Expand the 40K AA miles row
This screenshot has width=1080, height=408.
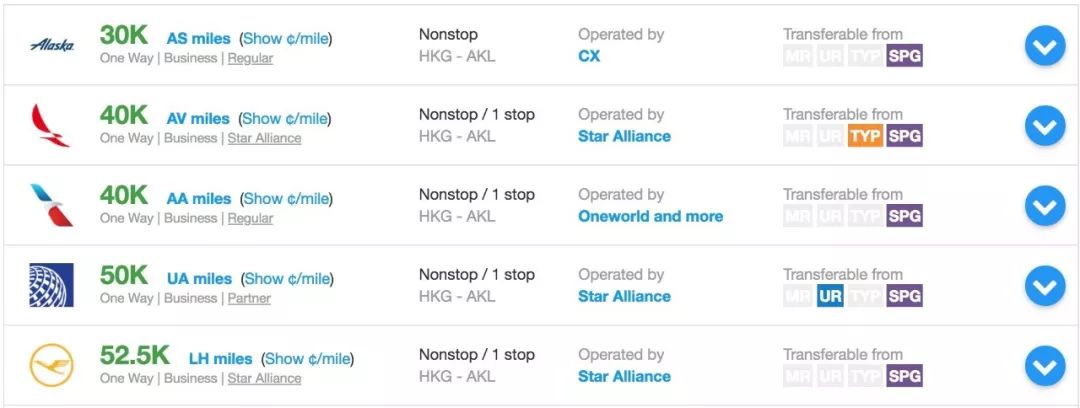tap(1045, 205)
